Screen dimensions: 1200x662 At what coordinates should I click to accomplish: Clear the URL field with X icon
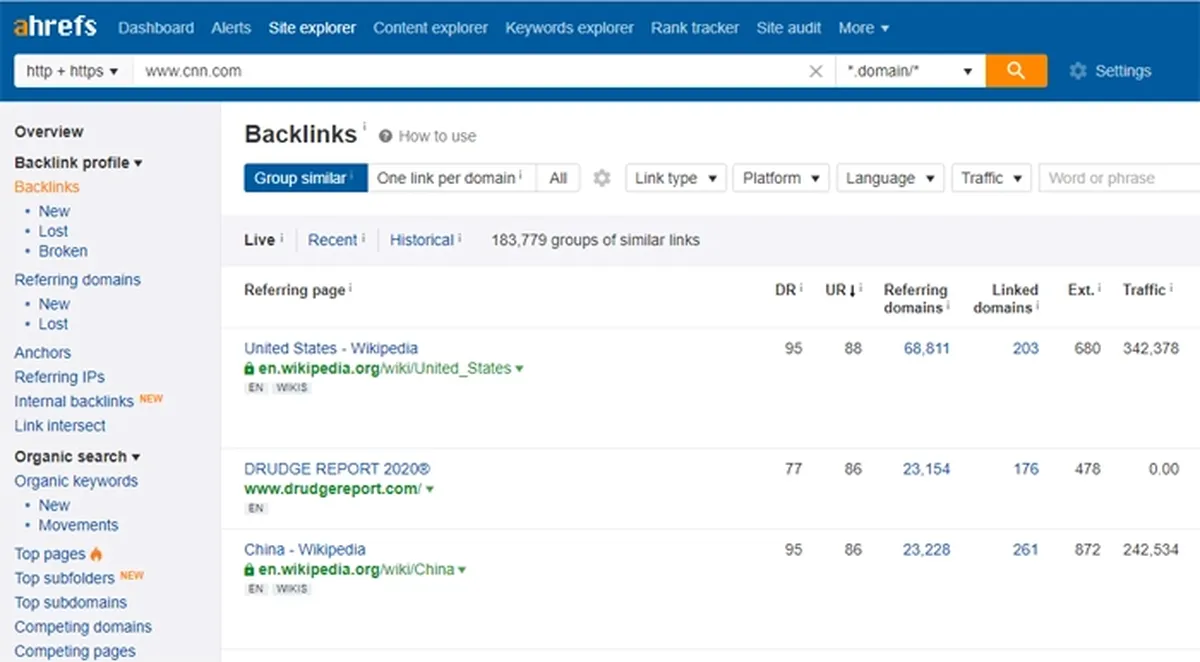(816, 71)
